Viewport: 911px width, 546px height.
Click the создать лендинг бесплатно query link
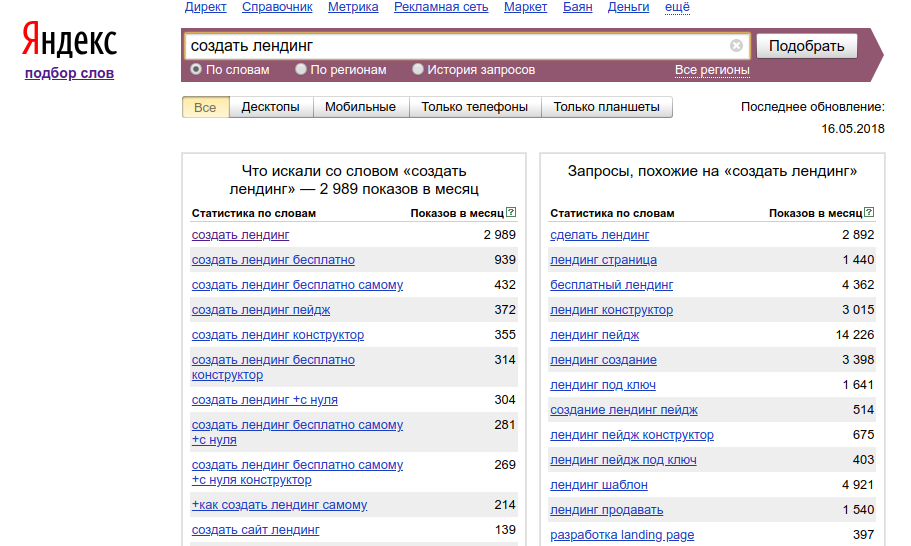click(273, 260)
